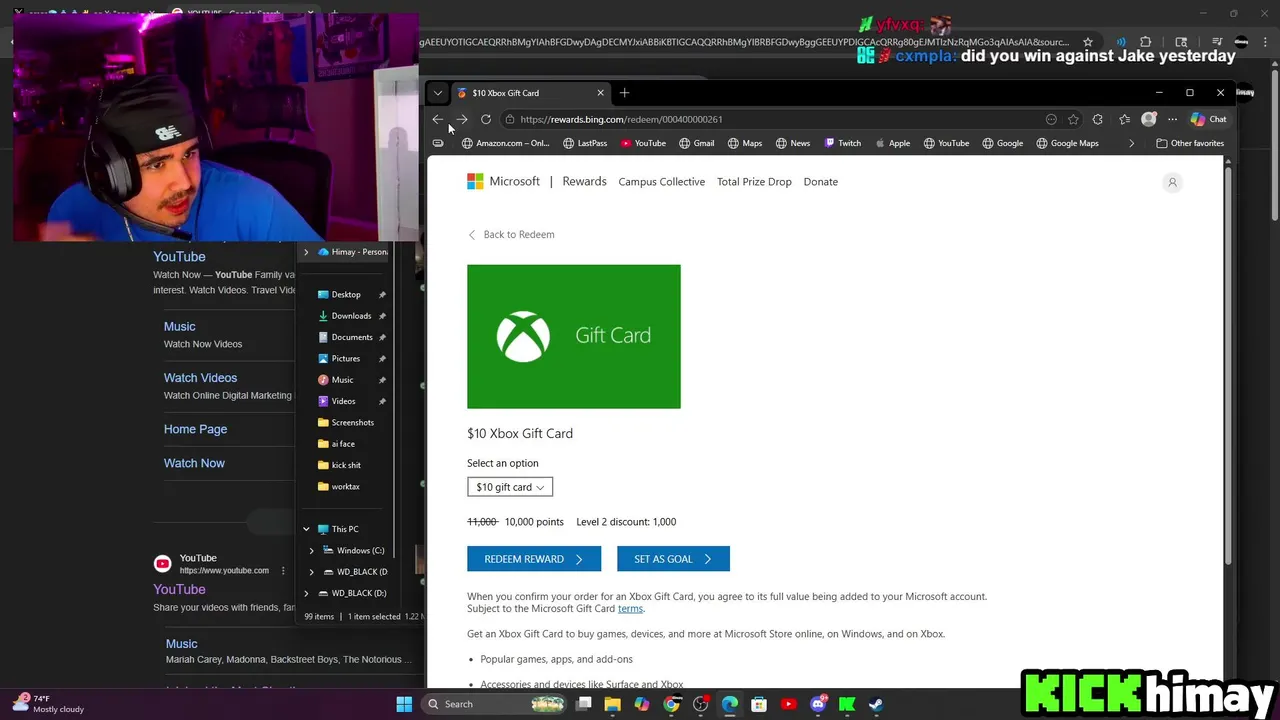Open Edge profile avatar

click(x=1149, y=119)
